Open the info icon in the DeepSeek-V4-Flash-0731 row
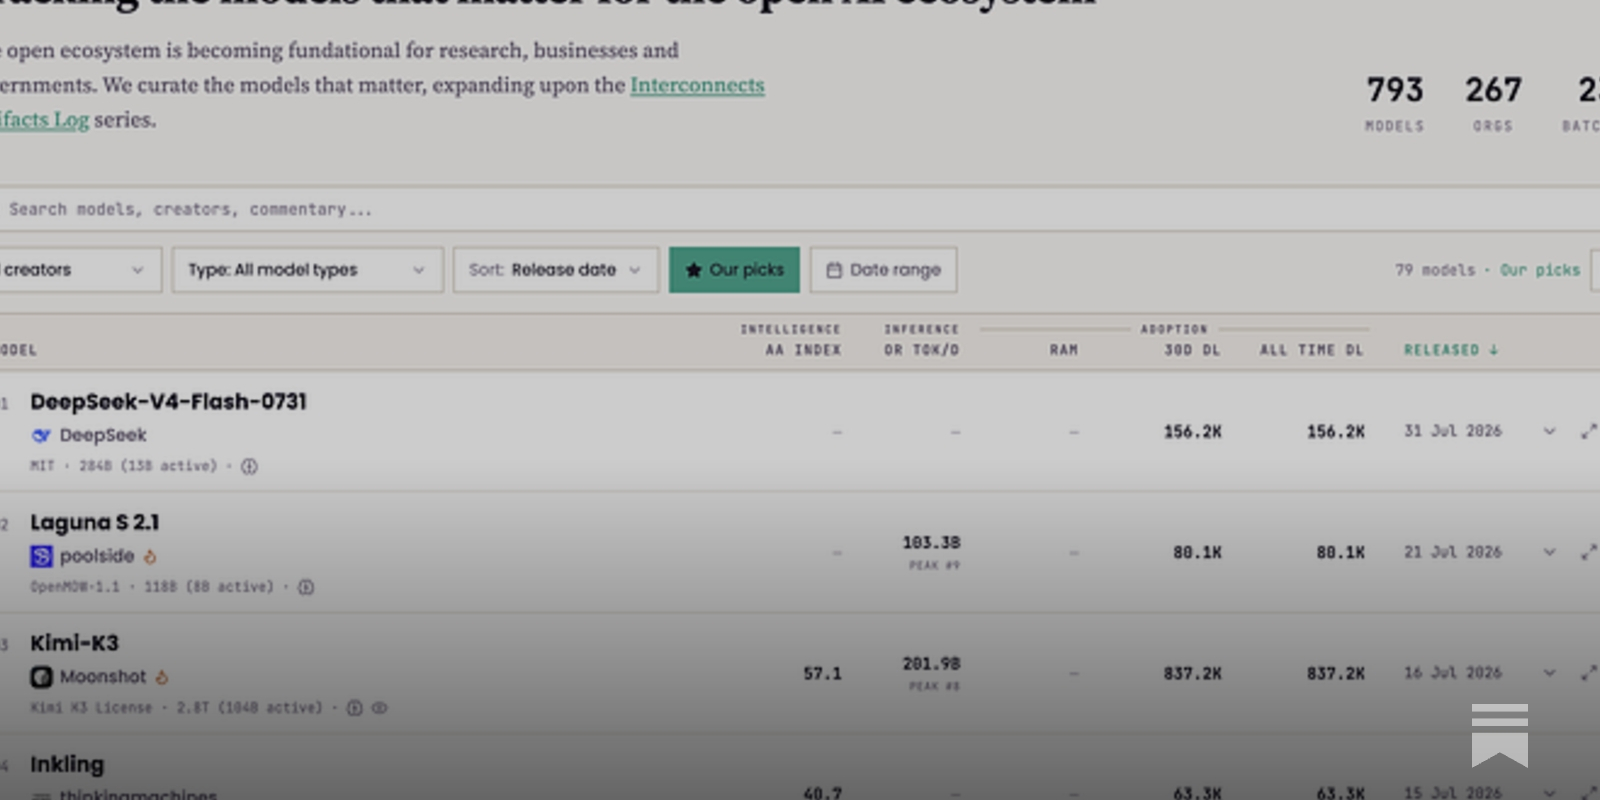Viewport: 1600px width, 800px height. (249, 466)
